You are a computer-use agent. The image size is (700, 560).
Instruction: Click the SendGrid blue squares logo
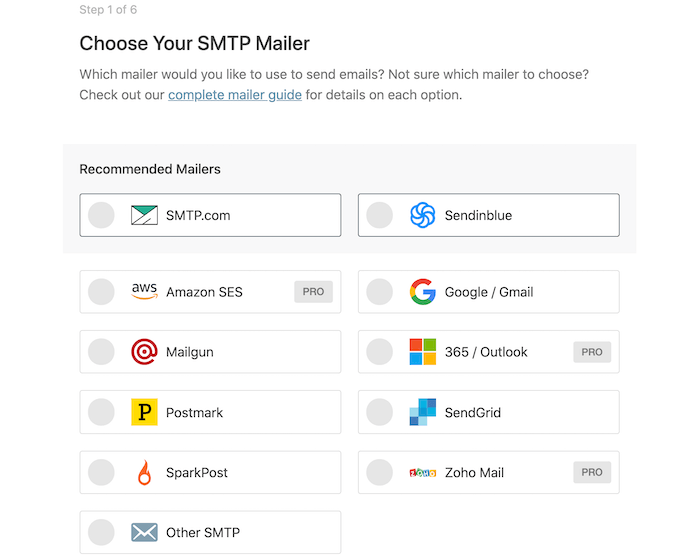click(422, 412)
